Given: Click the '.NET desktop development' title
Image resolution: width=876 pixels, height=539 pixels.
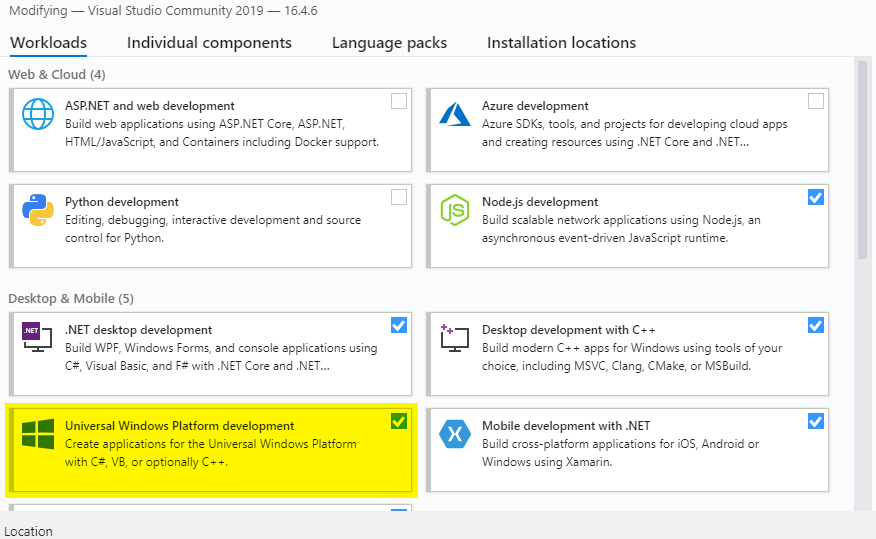Looking at the screenshot, I should (x=139, y=330).
